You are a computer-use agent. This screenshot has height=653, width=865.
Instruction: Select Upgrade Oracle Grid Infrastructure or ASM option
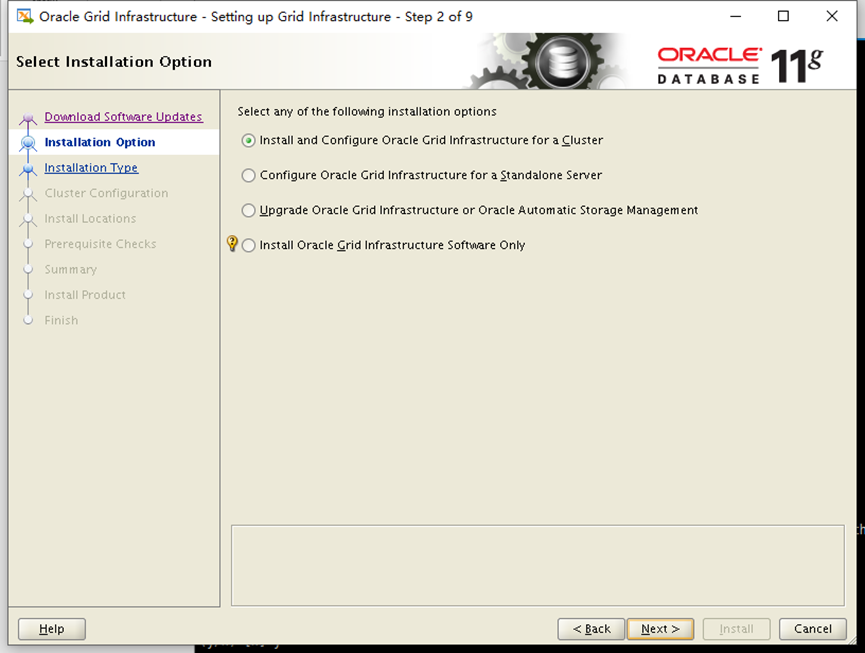click(249, 211)
